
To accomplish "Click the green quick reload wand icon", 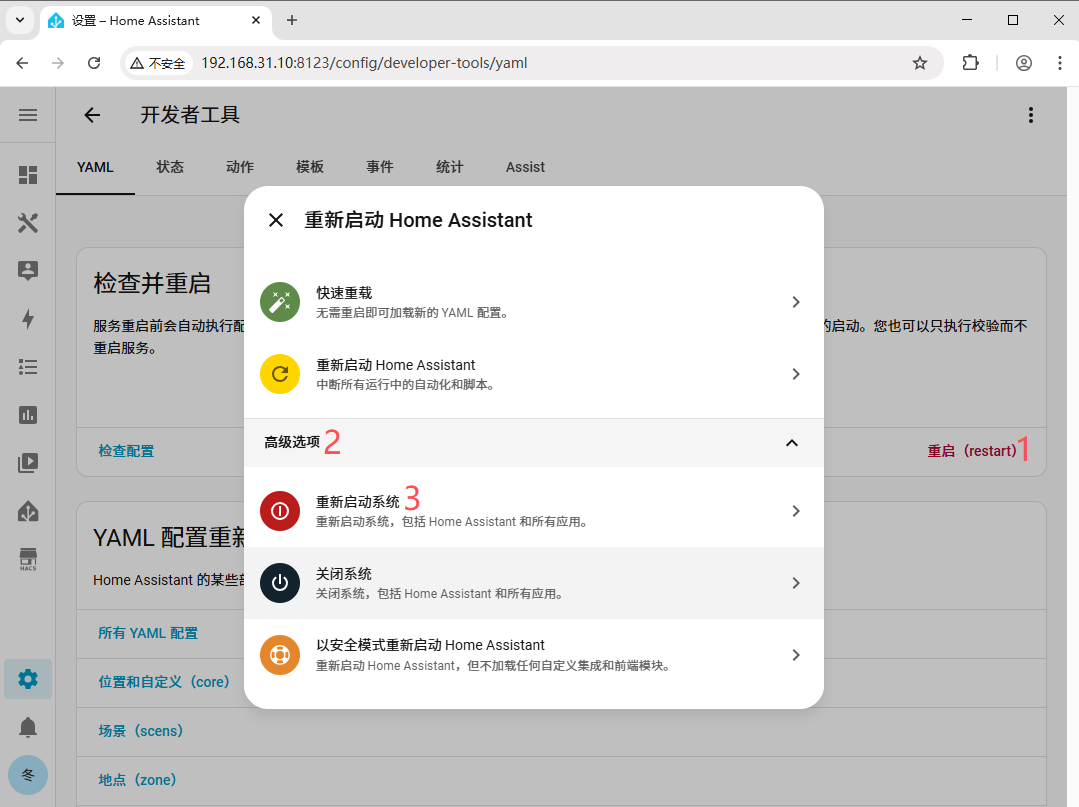I will [x=280, y=302].
